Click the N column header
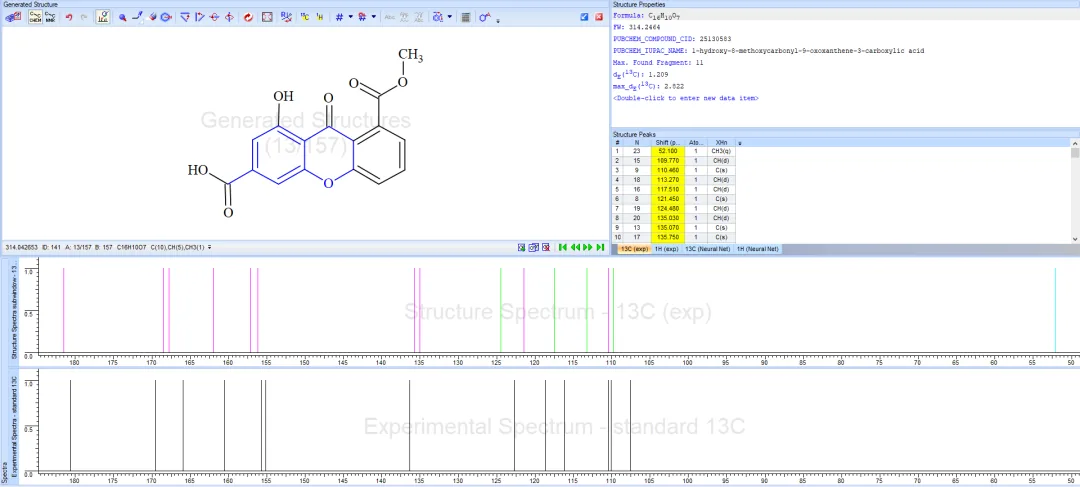The image size is (1080, 487). pyautogui.click(x=637, y=143)
